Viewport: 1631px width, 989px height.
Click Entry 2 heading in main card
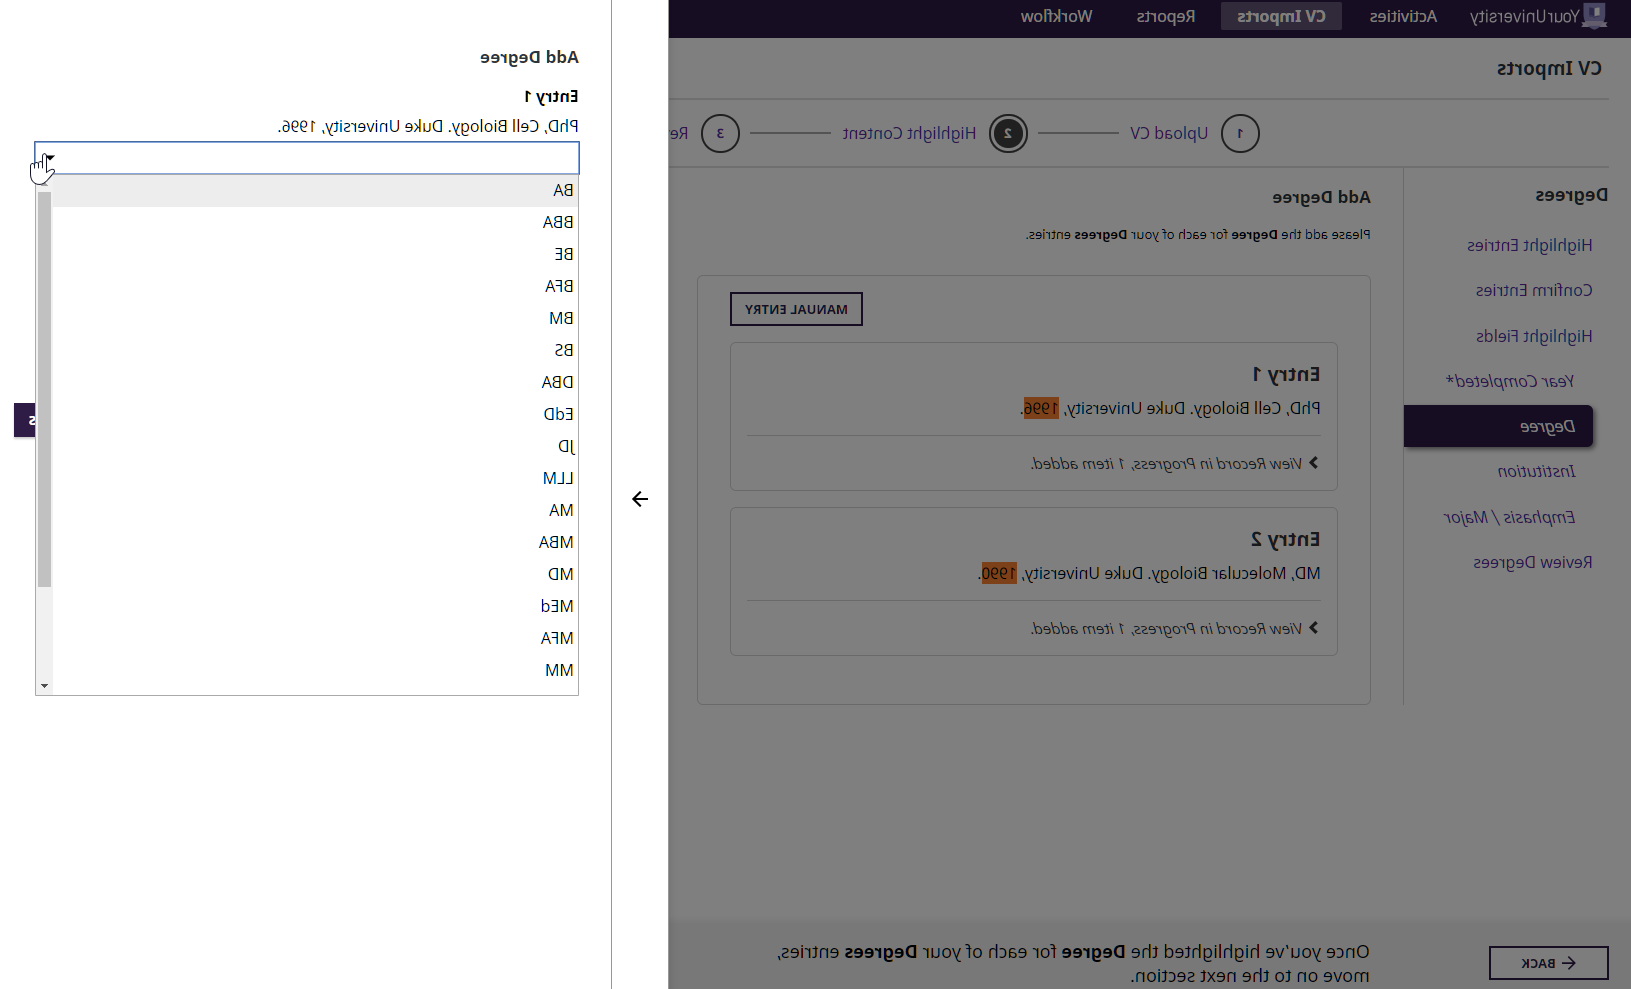1286,539
